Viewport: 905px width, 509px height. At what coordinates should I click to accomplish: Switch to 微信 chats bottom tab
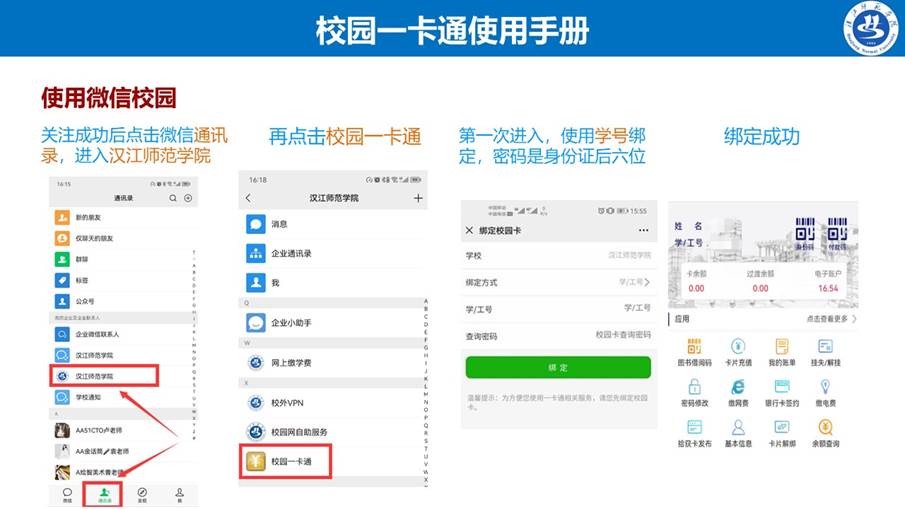tap(68, 495)
